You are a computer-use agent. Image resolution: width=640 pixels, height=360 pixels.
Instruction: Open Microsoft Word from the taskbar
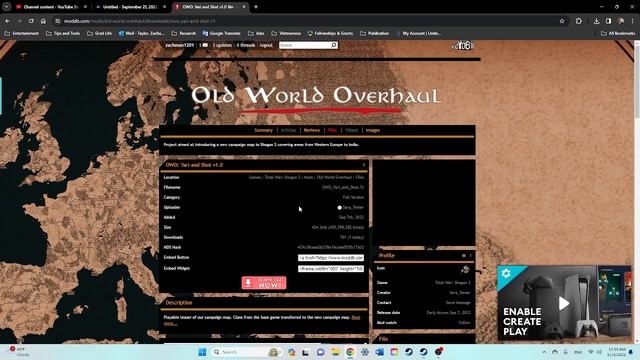click(x=379, y=352)
